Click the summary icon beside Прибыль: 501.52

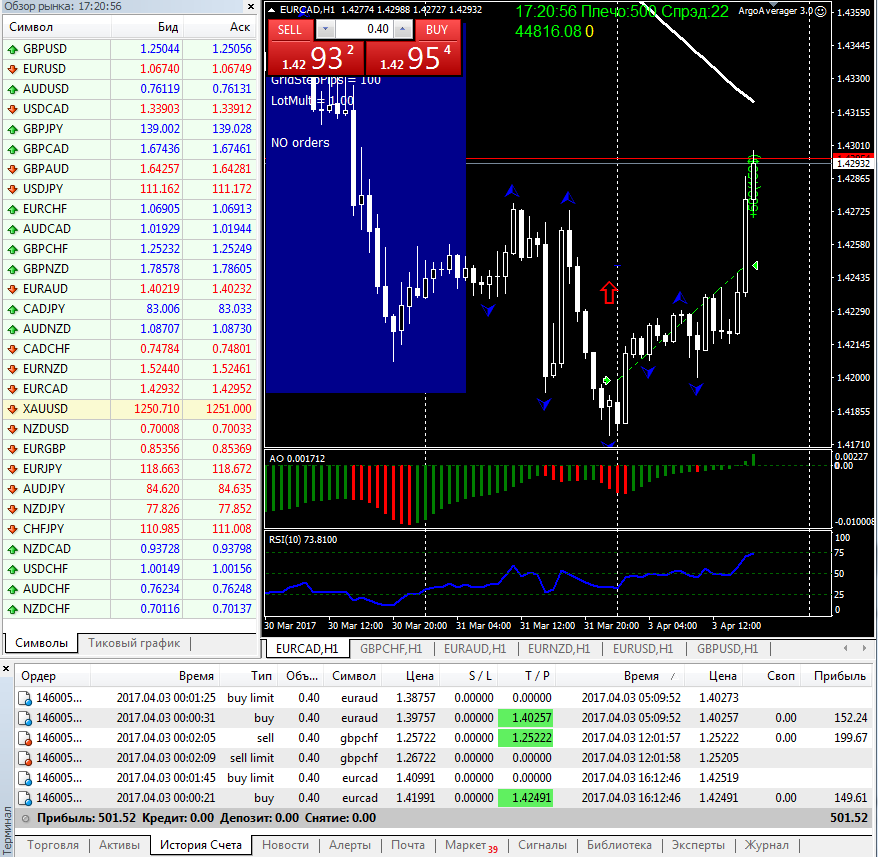point(26,818)
